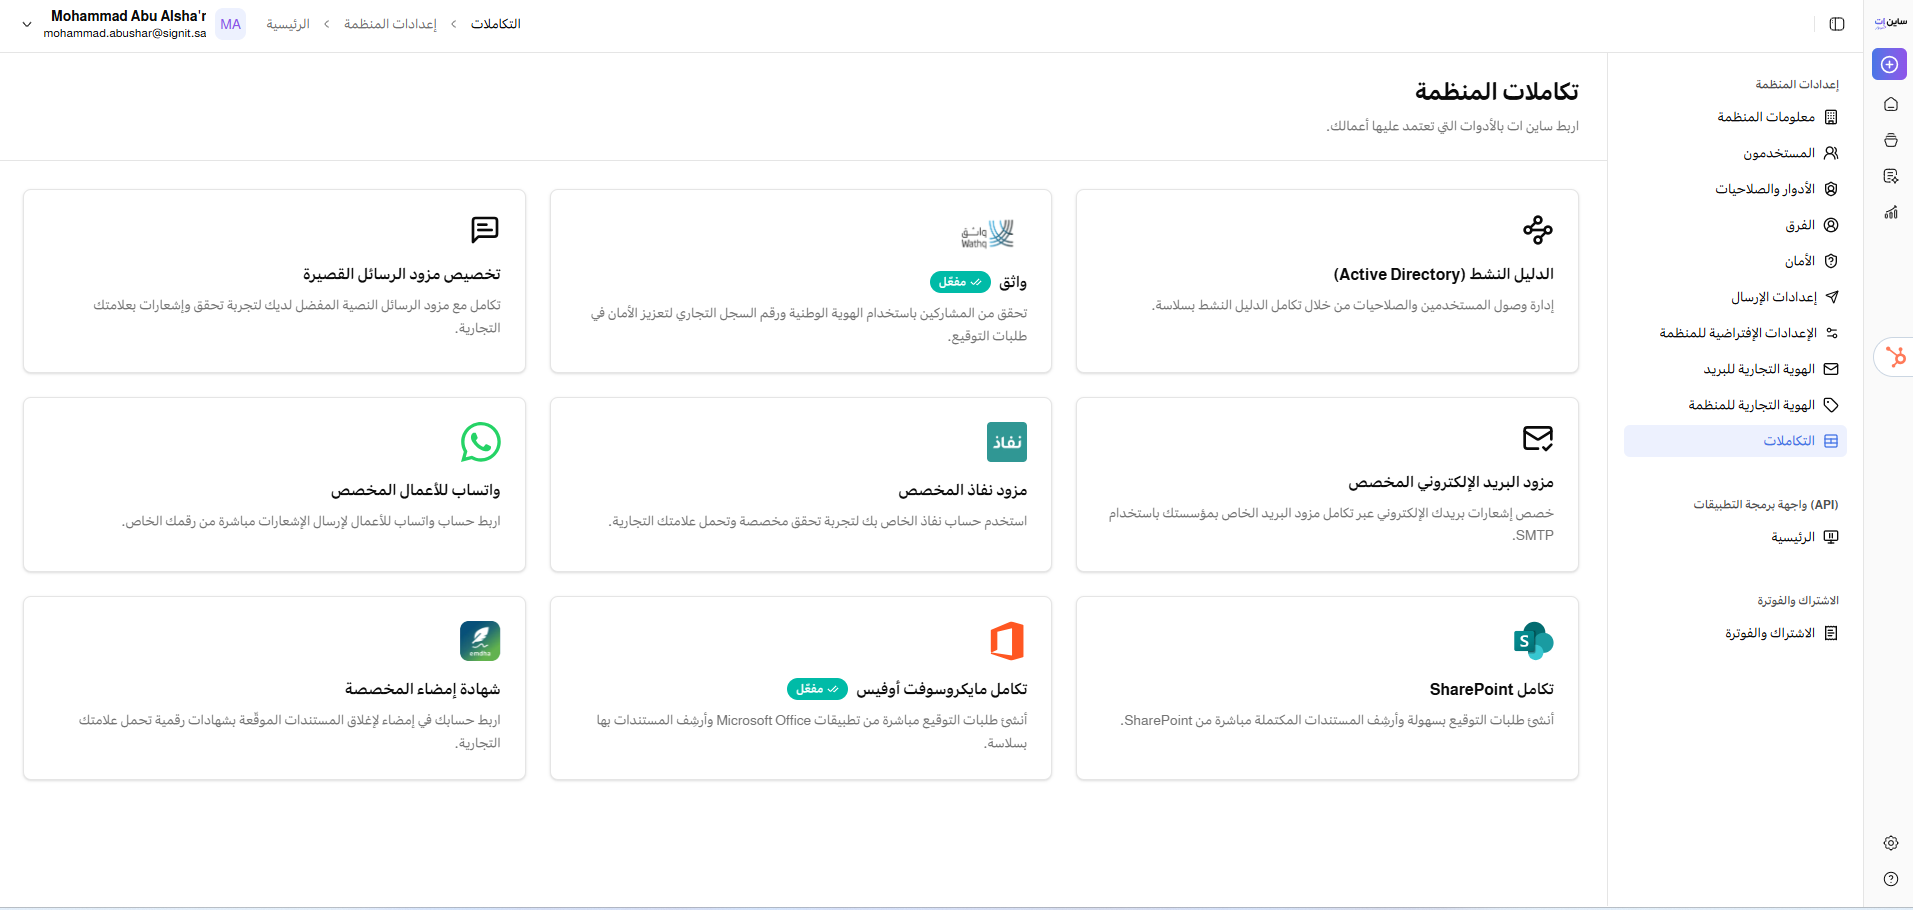Image resolution: width=1913 pixels, height=910 pixels.
Task: Click إعدادات المنظمة breadcrumb link
Action: click(x=390, y=24)
